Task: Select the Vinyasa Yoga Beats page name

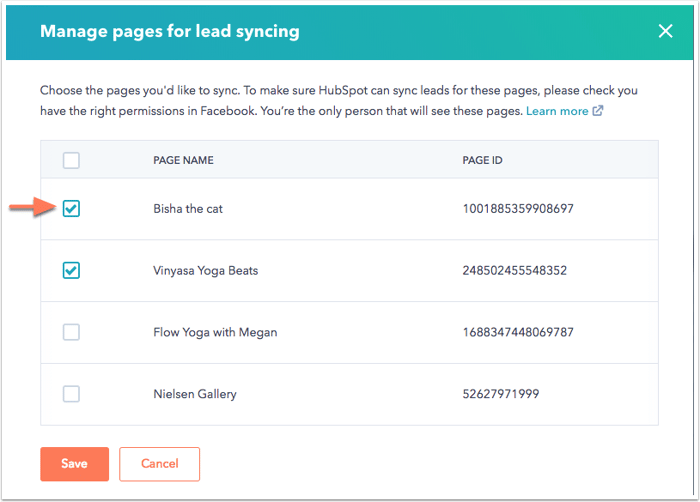Action: [x=205, y=271]
